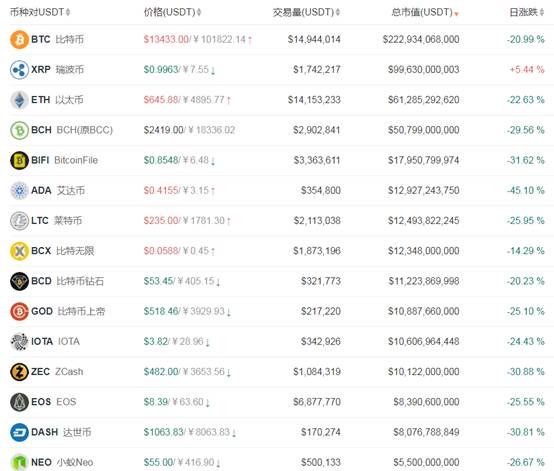
Task: Click NEO market cap $5,500,000,000
Action: (426, 462)
